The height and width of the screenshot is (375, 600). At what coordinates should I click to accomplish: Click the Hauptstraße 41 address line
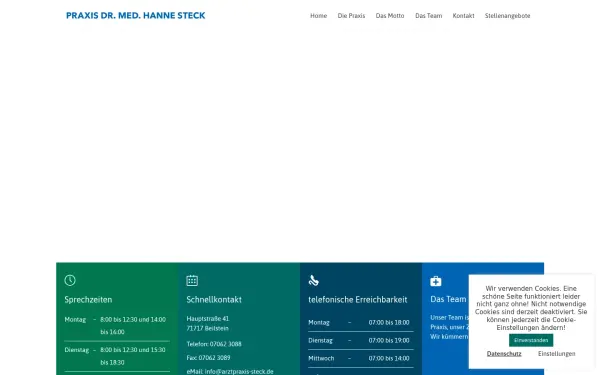tap(208, 318)
